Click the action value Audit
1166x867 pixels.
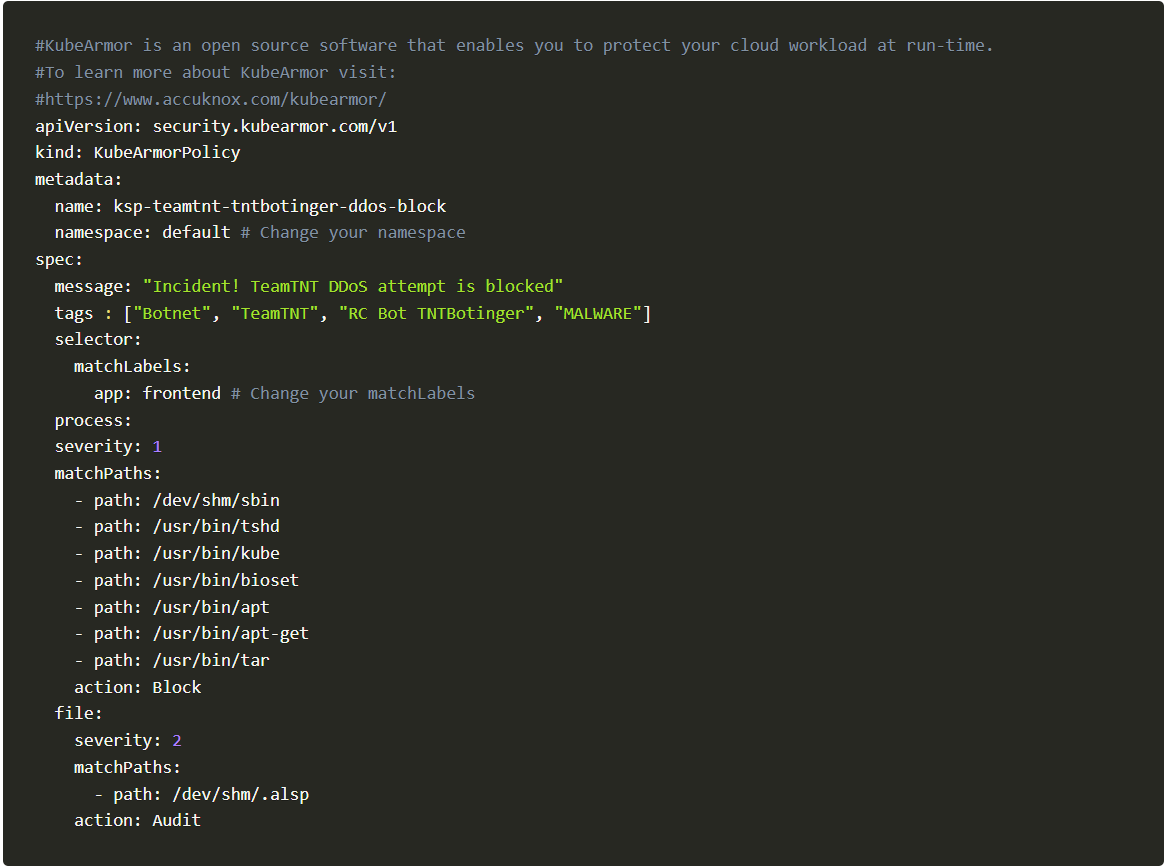(x=177, y=821)
